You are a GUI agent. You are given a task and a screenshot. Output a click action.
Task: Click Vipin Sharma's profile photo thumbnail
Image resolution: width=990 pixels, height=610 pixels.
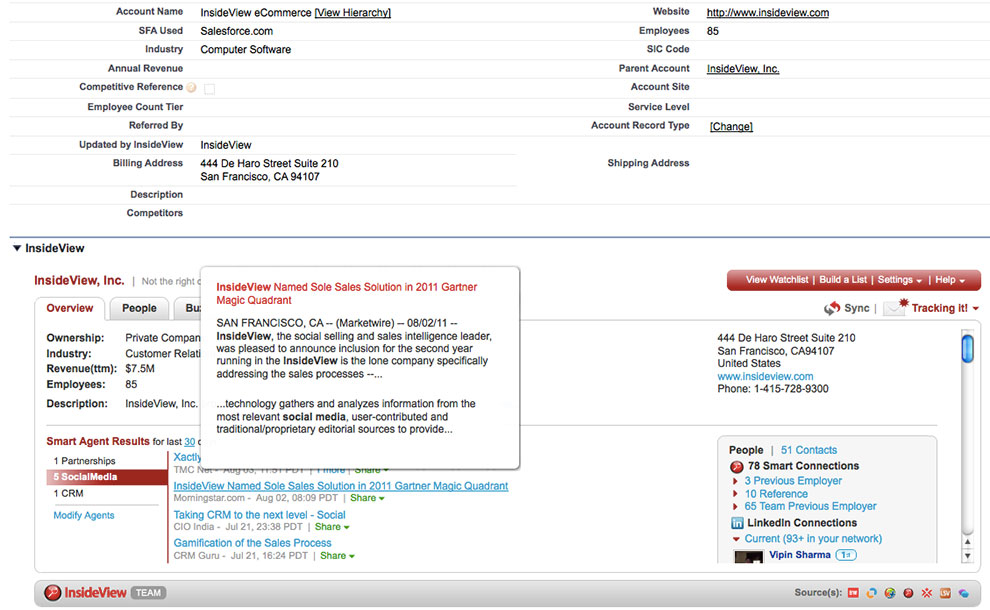(748, 556)
